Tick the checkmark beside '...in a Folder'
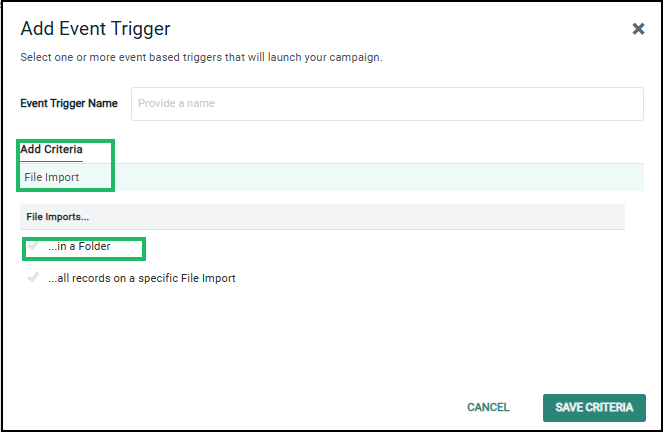Viewport: 663px width, 432px height. pos(34,246)
